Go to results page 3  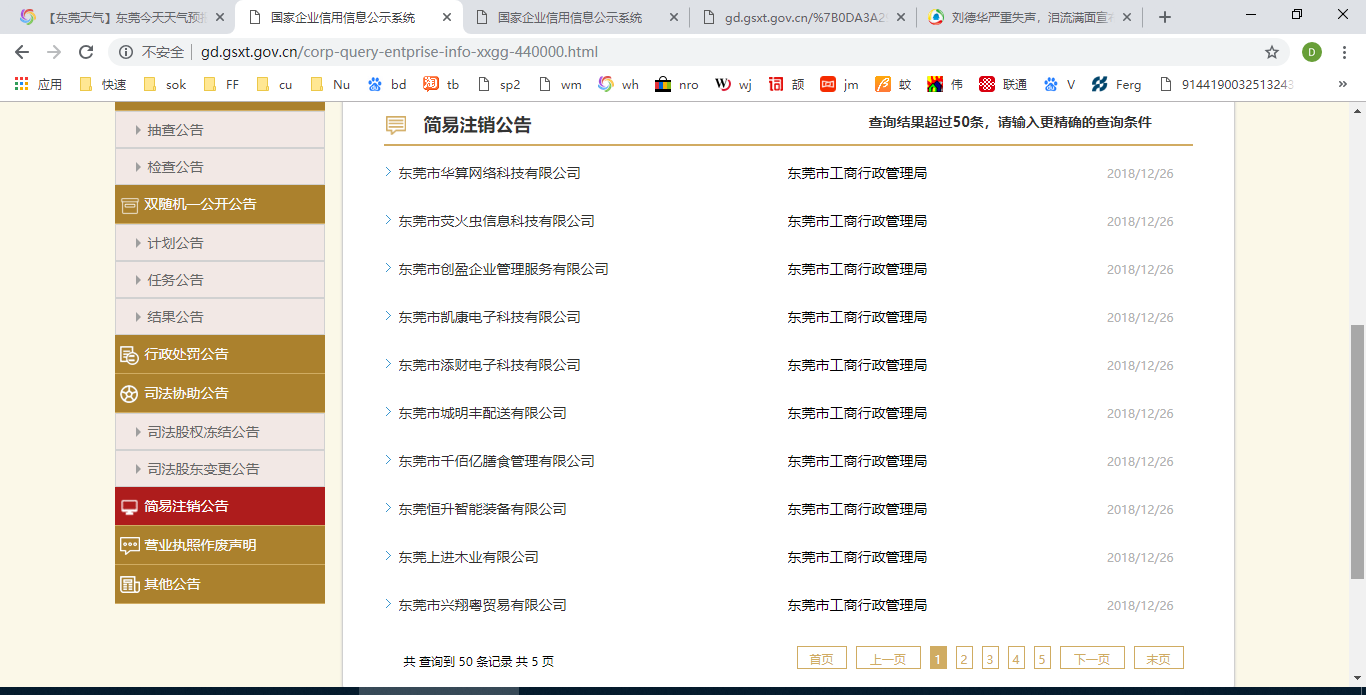pos(990,658)
